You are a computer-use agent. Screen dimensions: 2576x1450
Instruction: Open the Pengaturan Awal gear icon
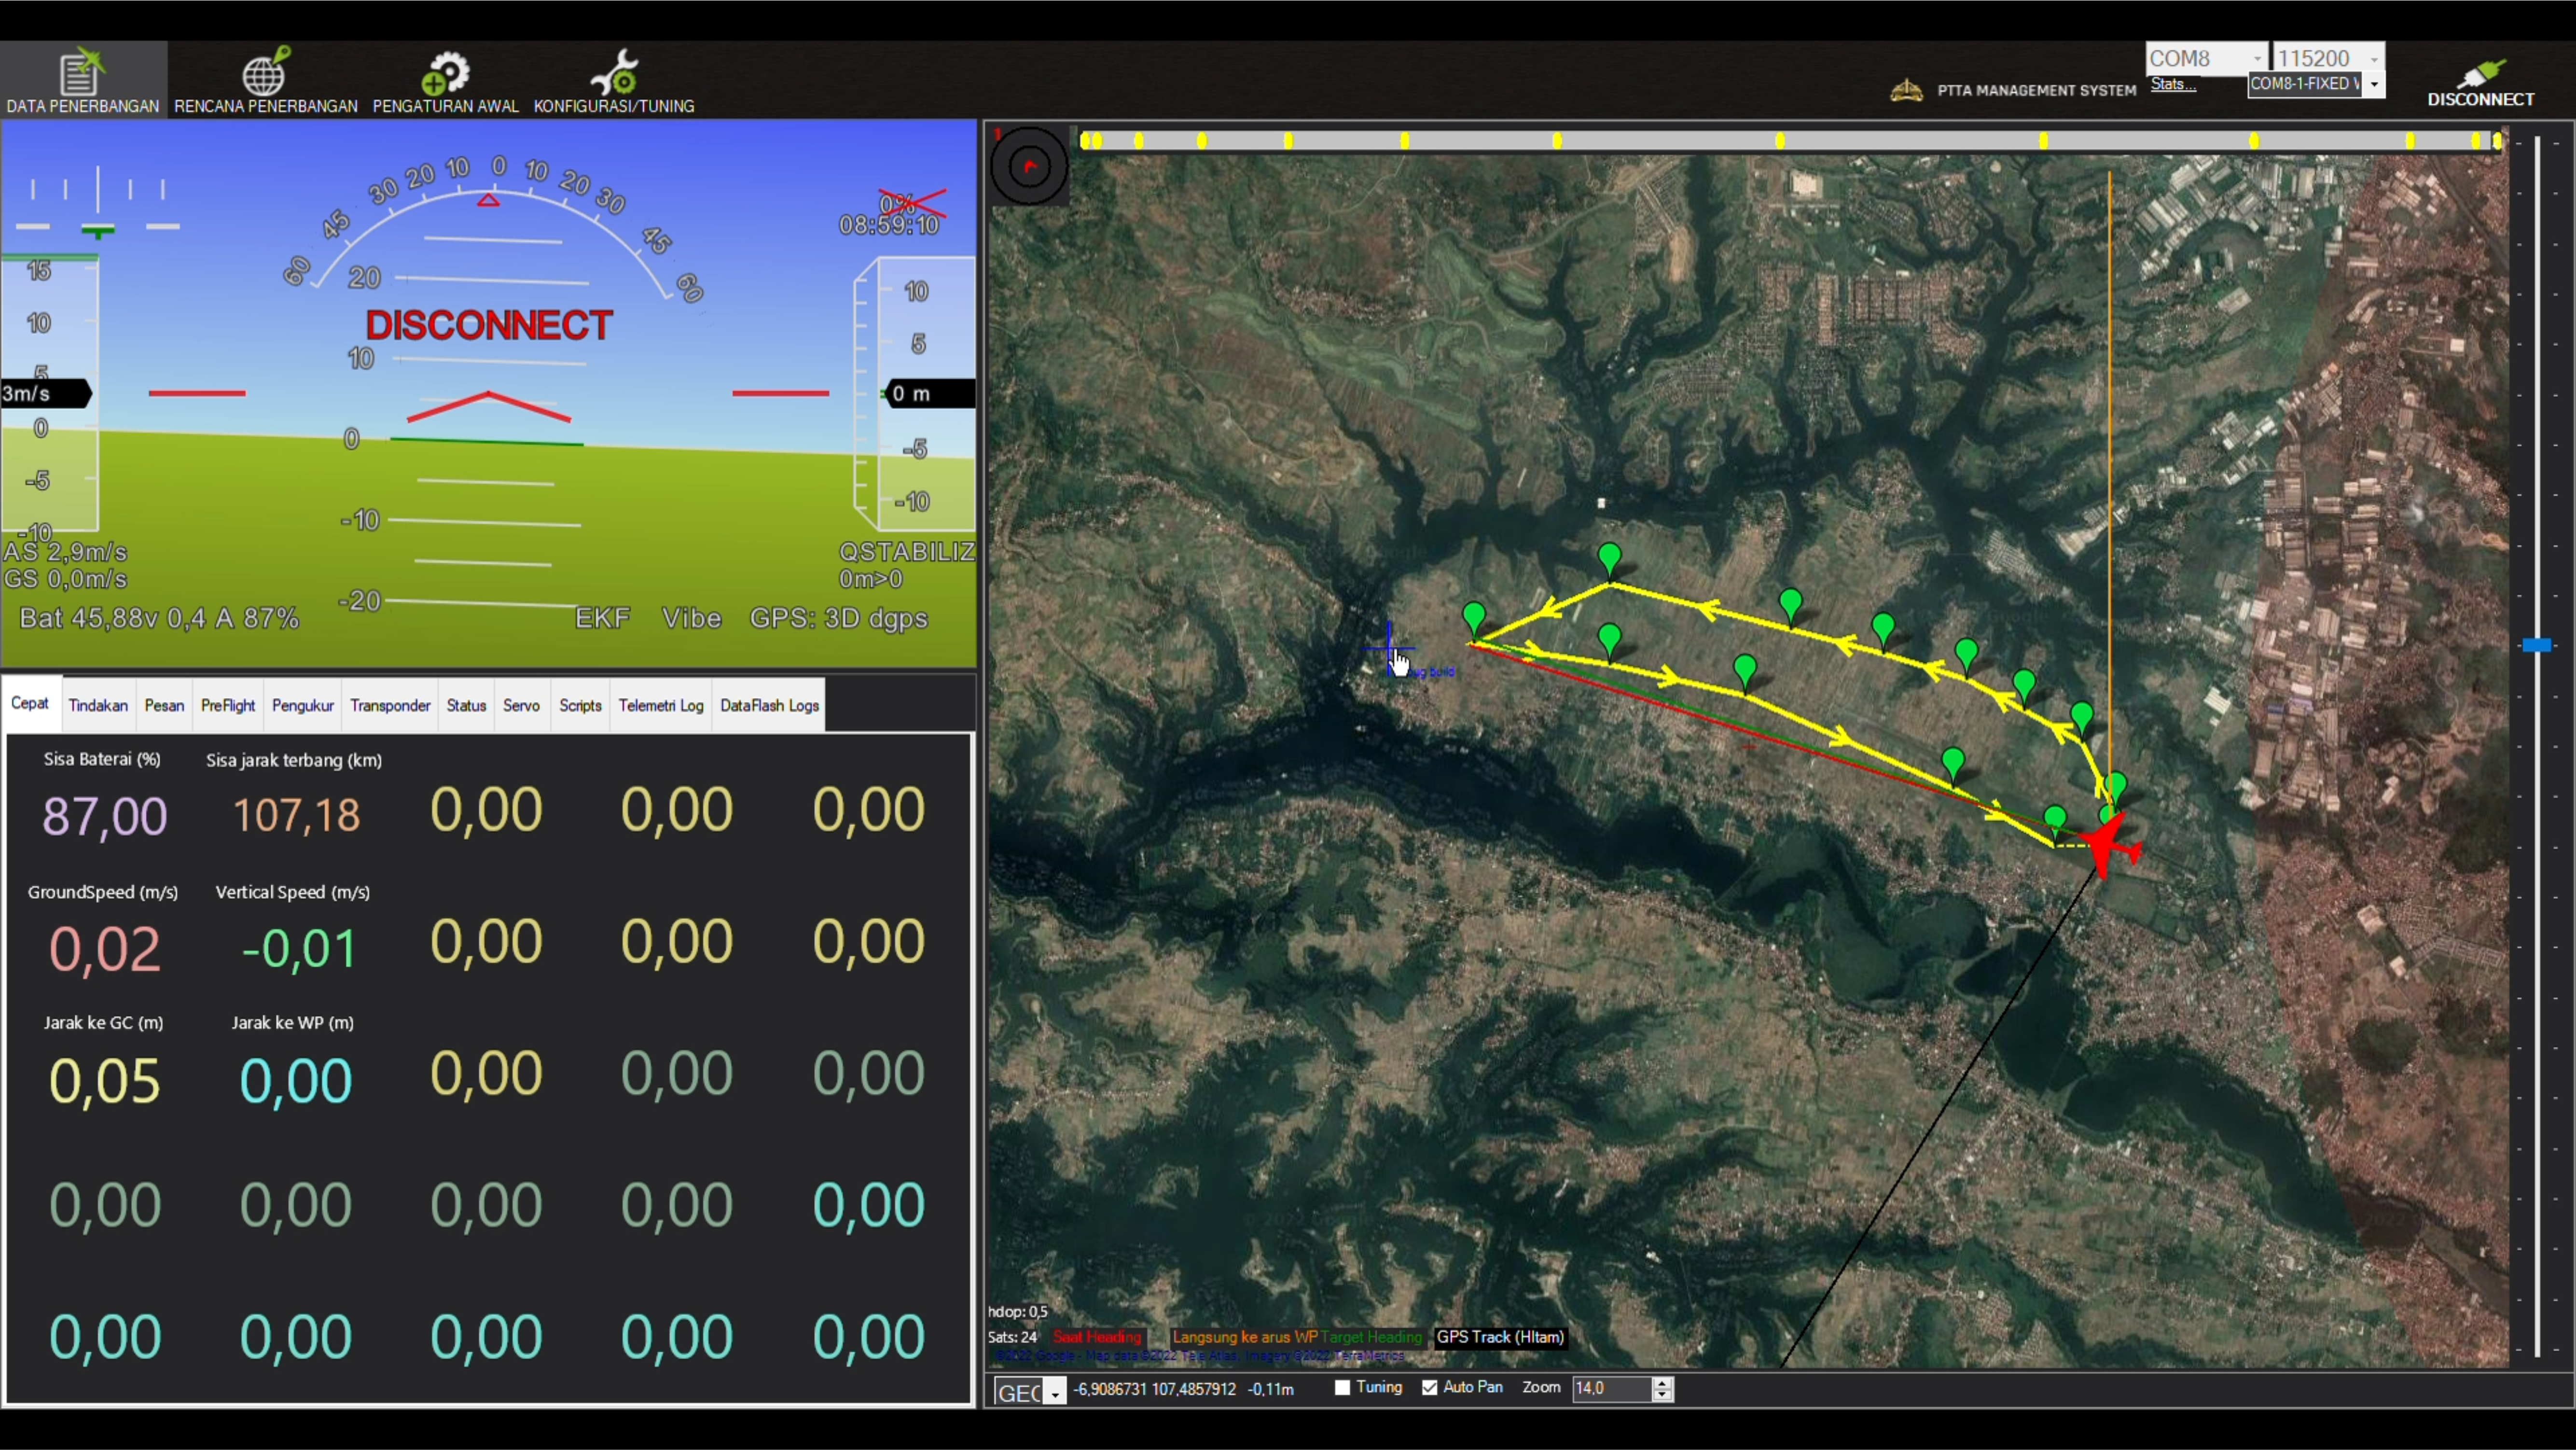tap(445, 72)
